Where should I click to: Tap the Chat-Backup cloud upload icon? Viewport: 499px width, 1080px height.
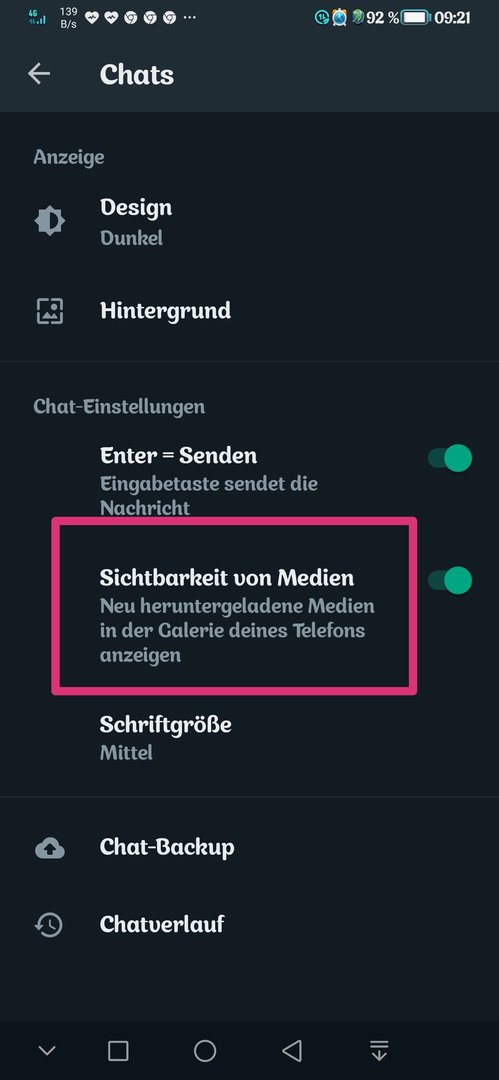coord(50,848)
